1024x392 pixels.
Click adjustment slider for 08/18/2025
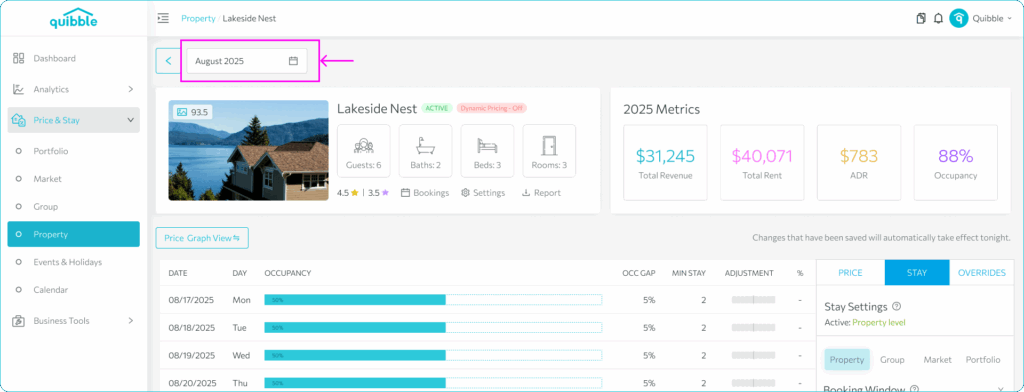click(x=753, y=327)
